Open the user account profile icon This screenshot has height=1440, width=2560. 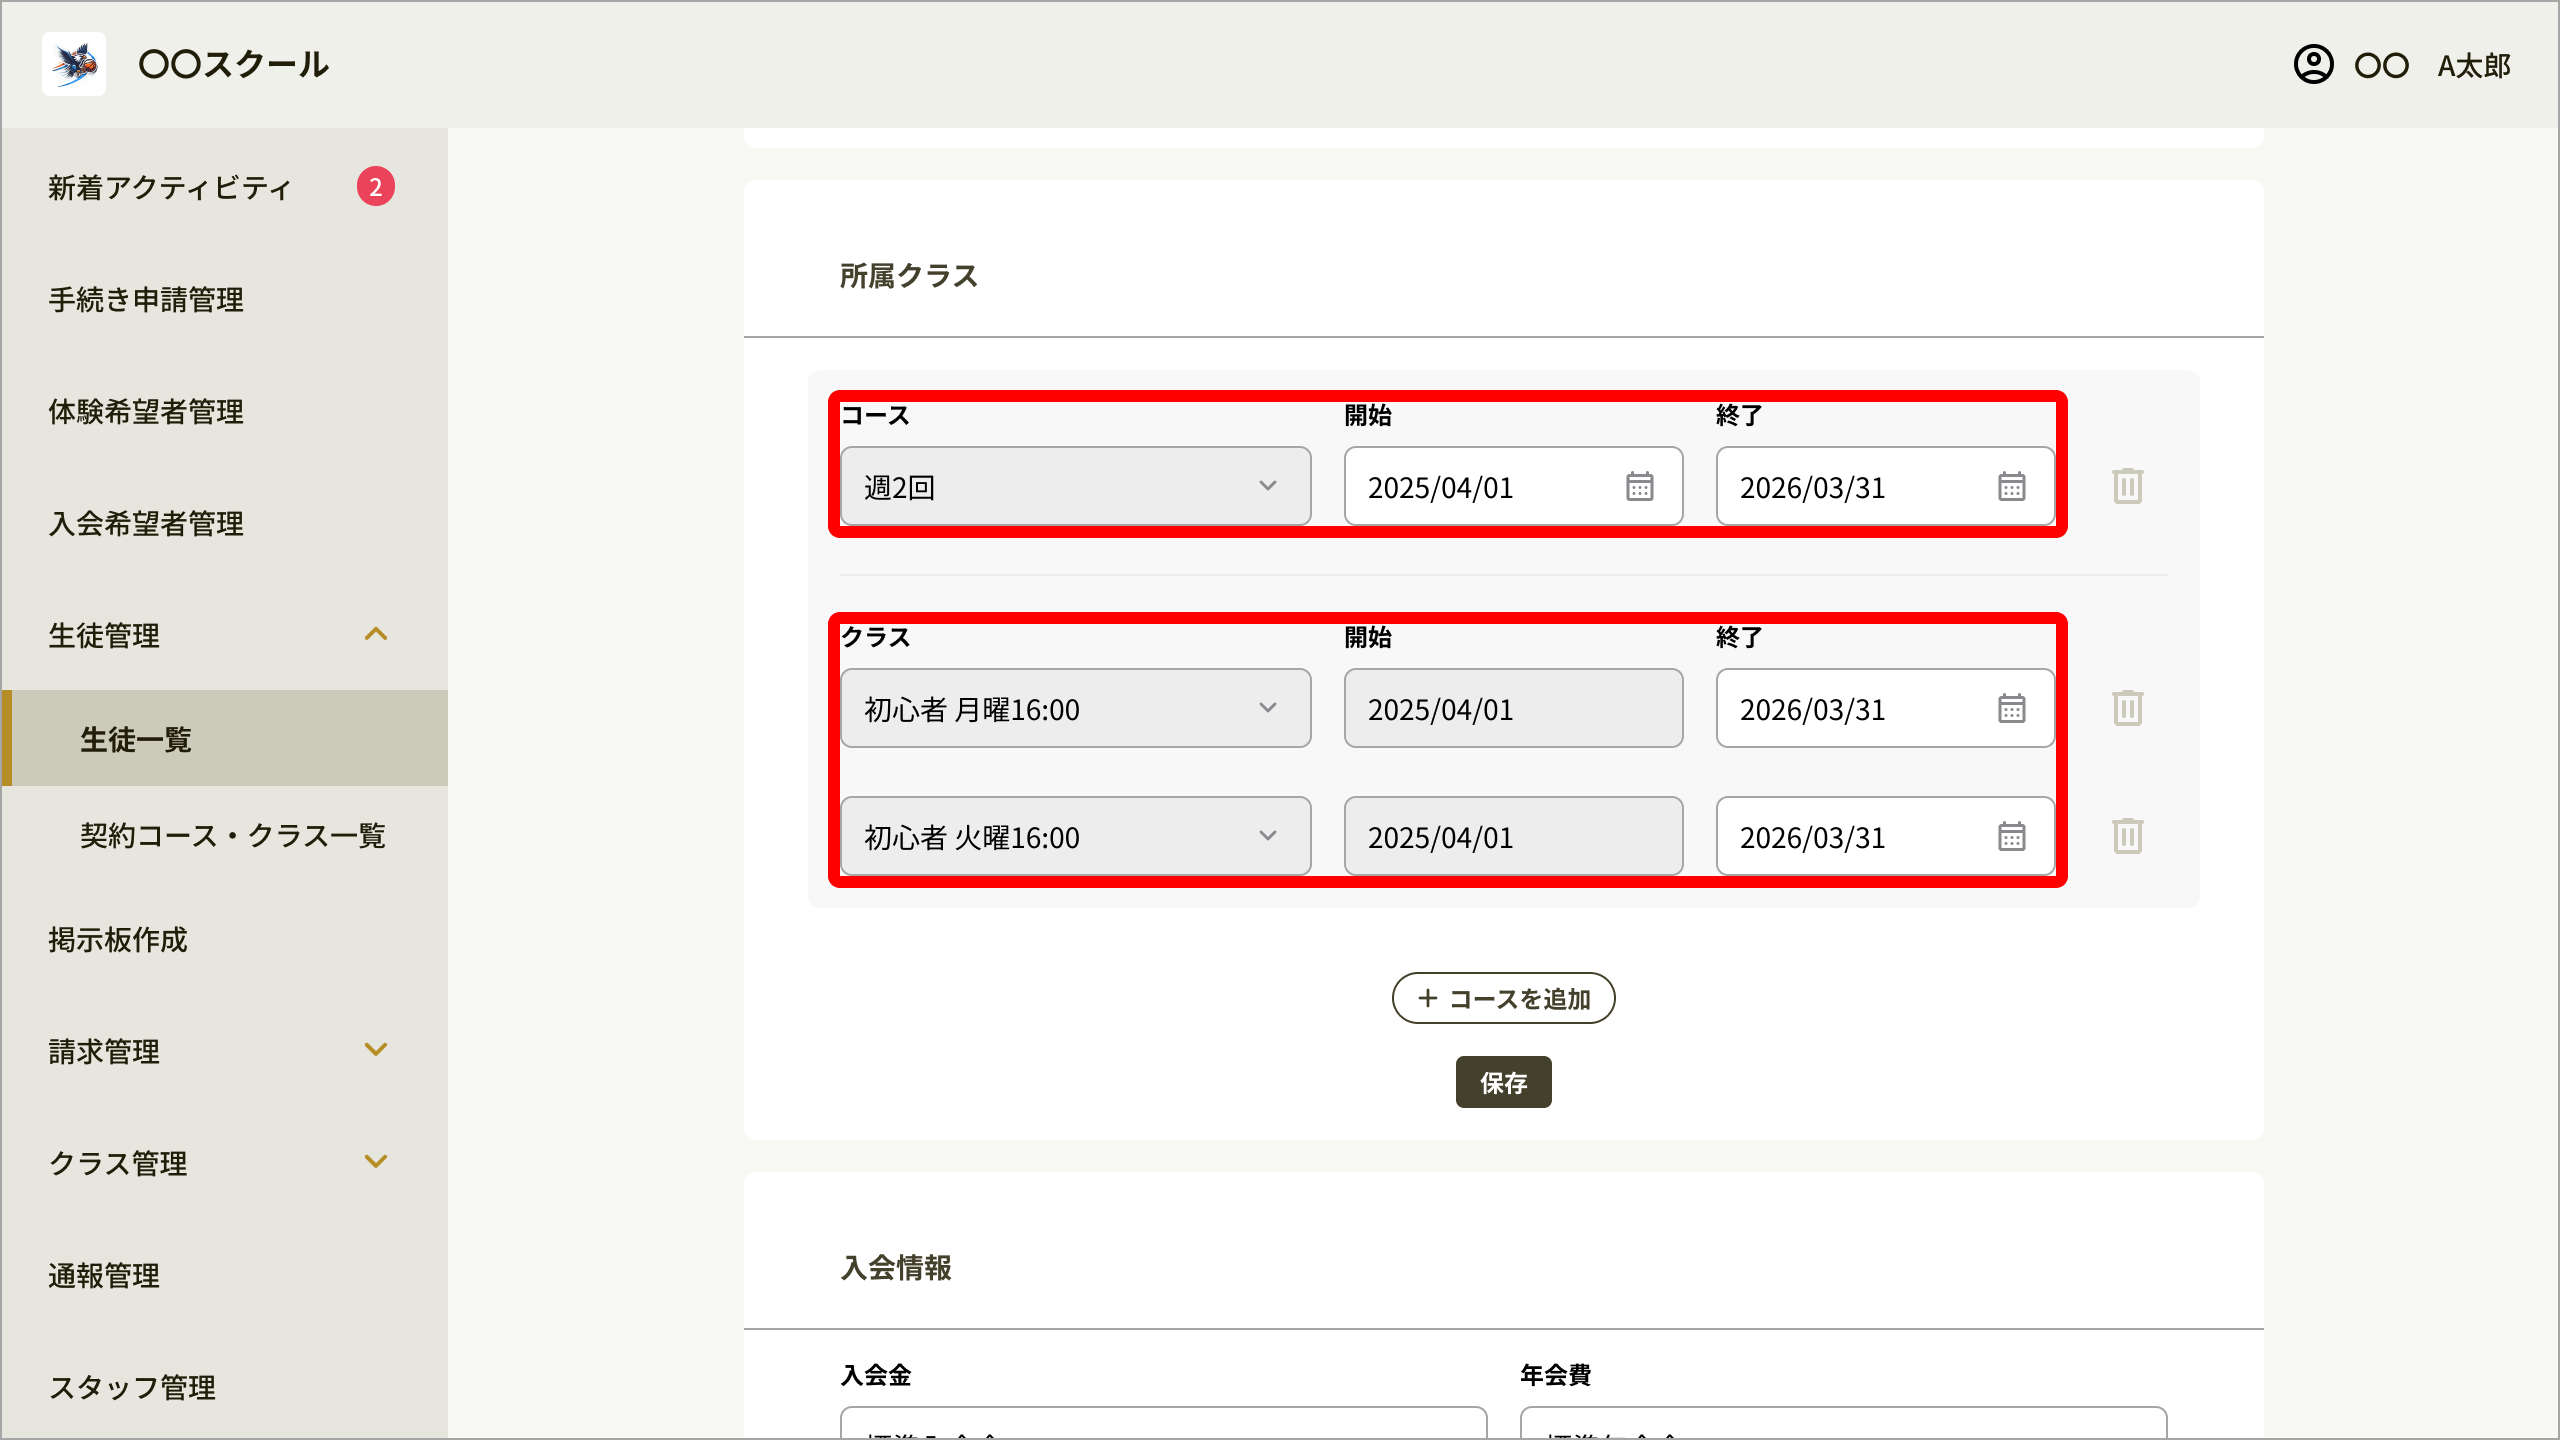coord(2313,65)
